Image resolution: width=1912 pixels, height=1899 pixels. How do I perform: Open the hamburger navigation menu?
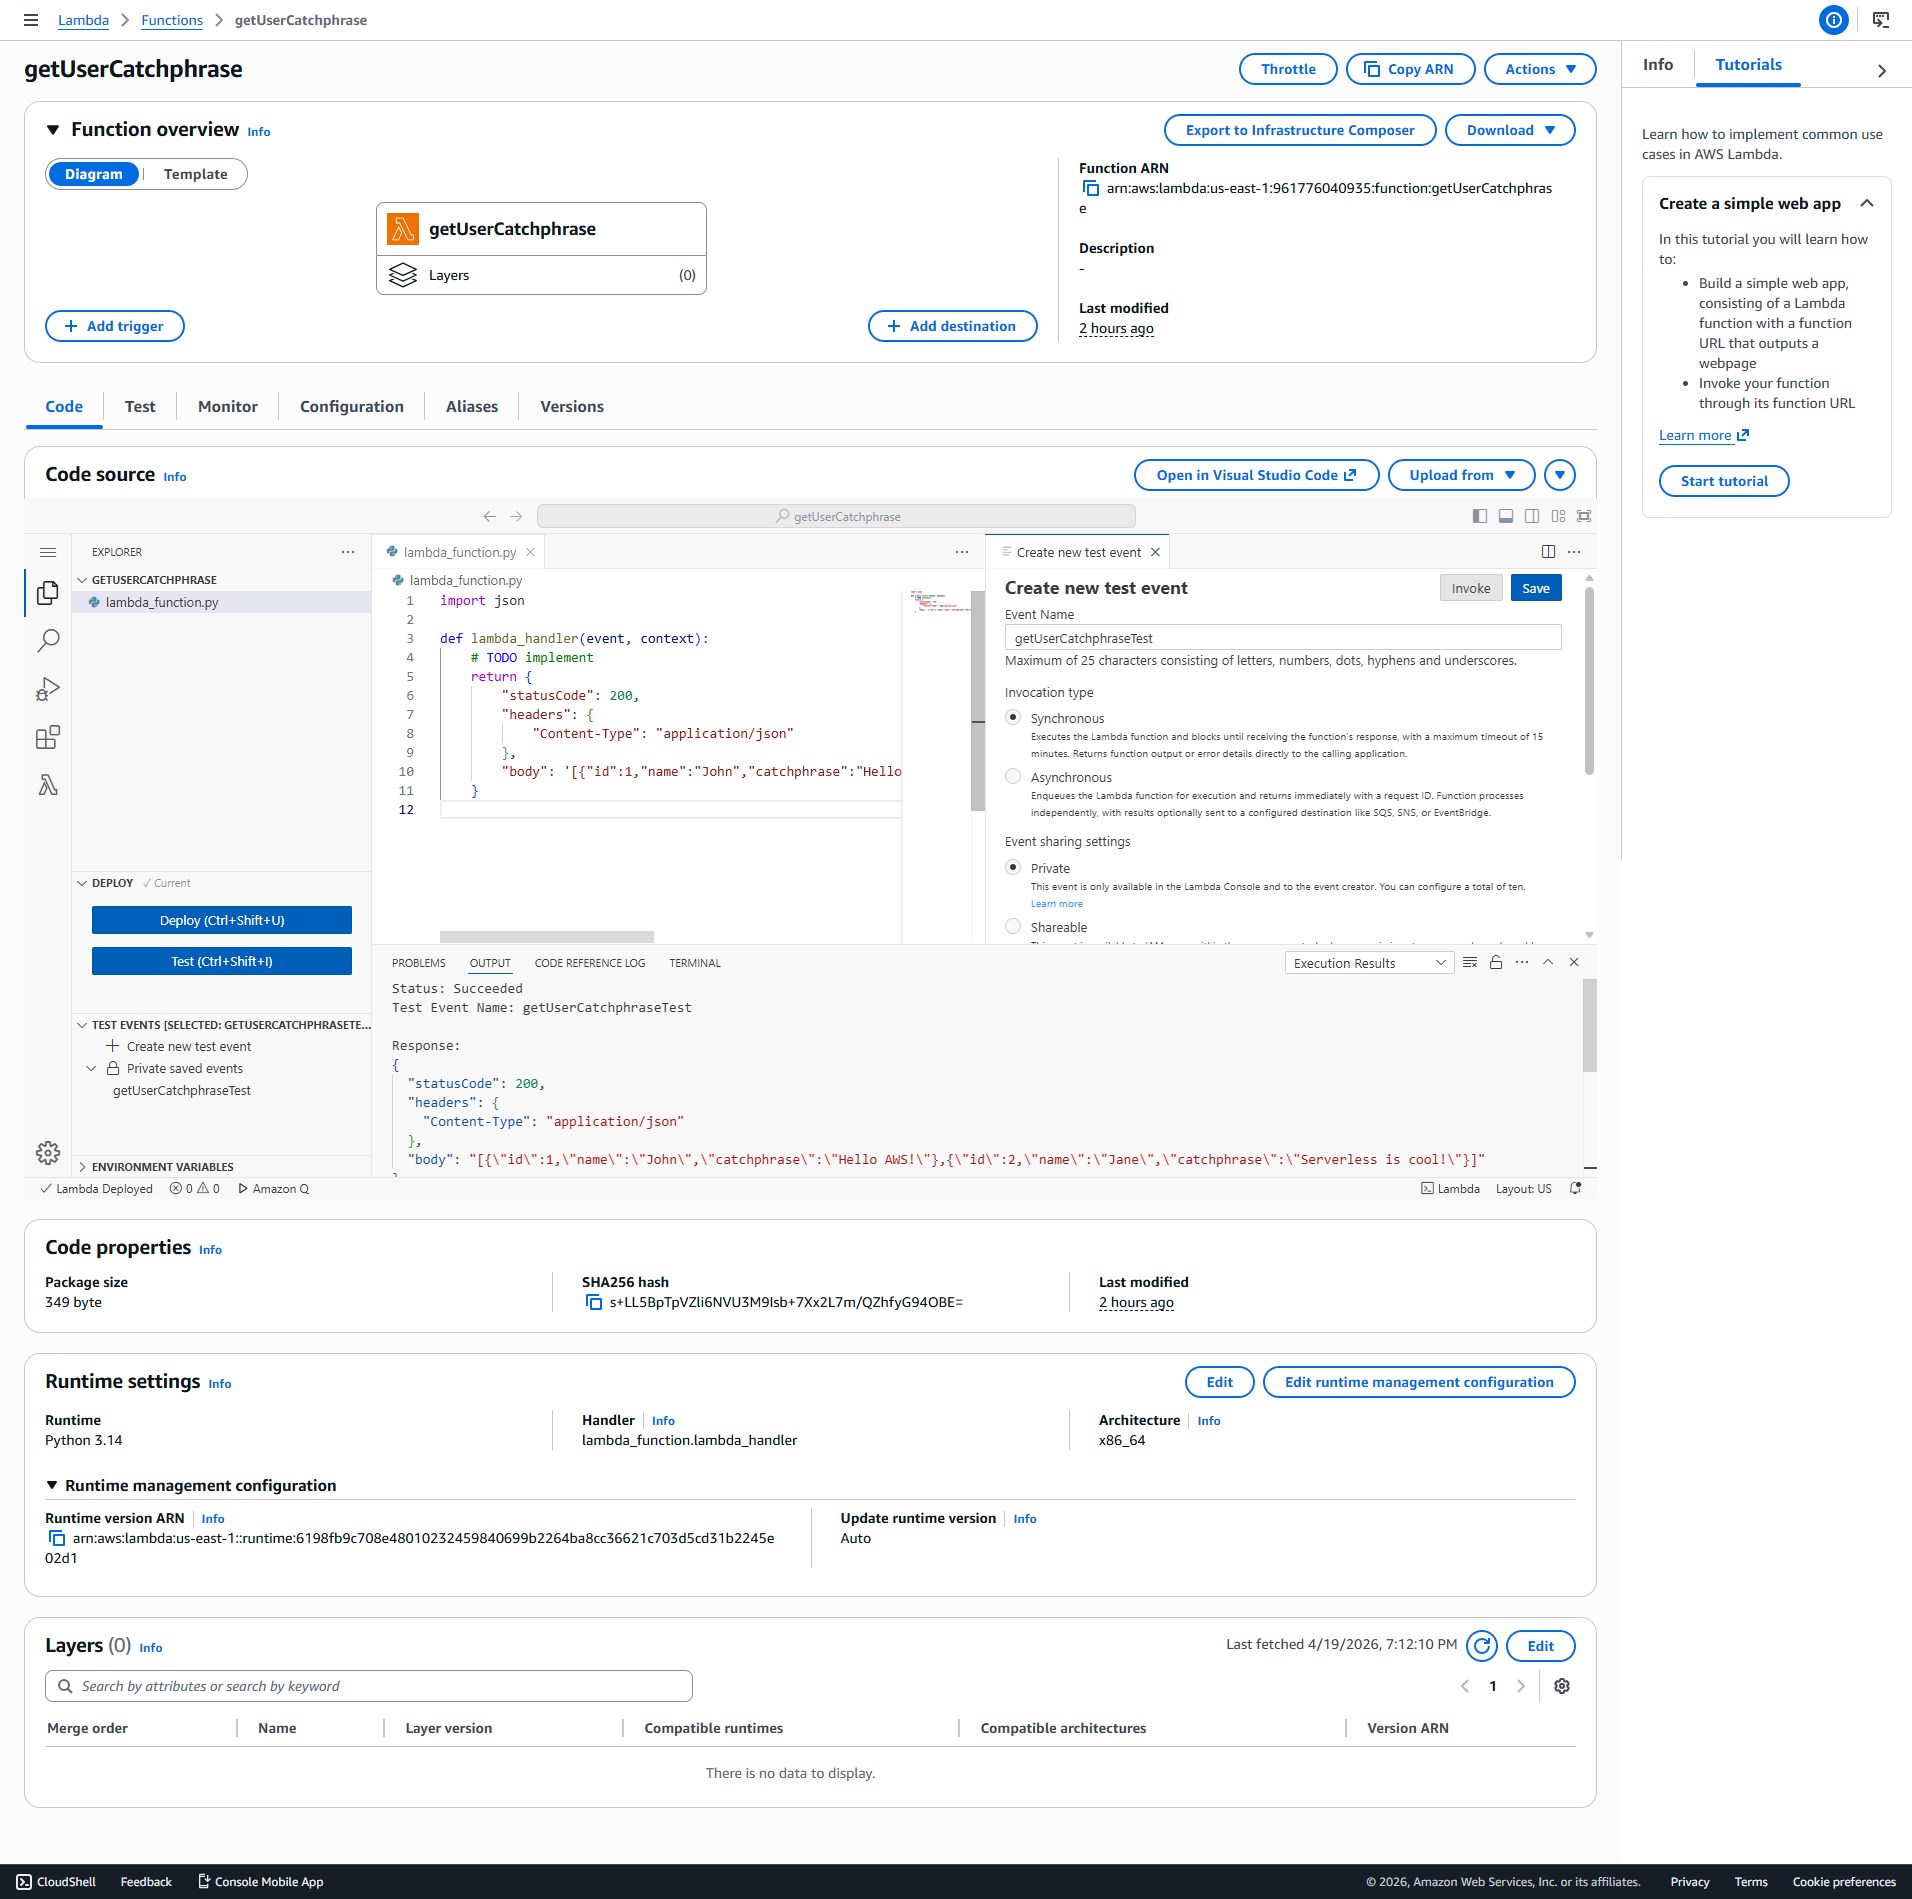(x=31, y=20)
